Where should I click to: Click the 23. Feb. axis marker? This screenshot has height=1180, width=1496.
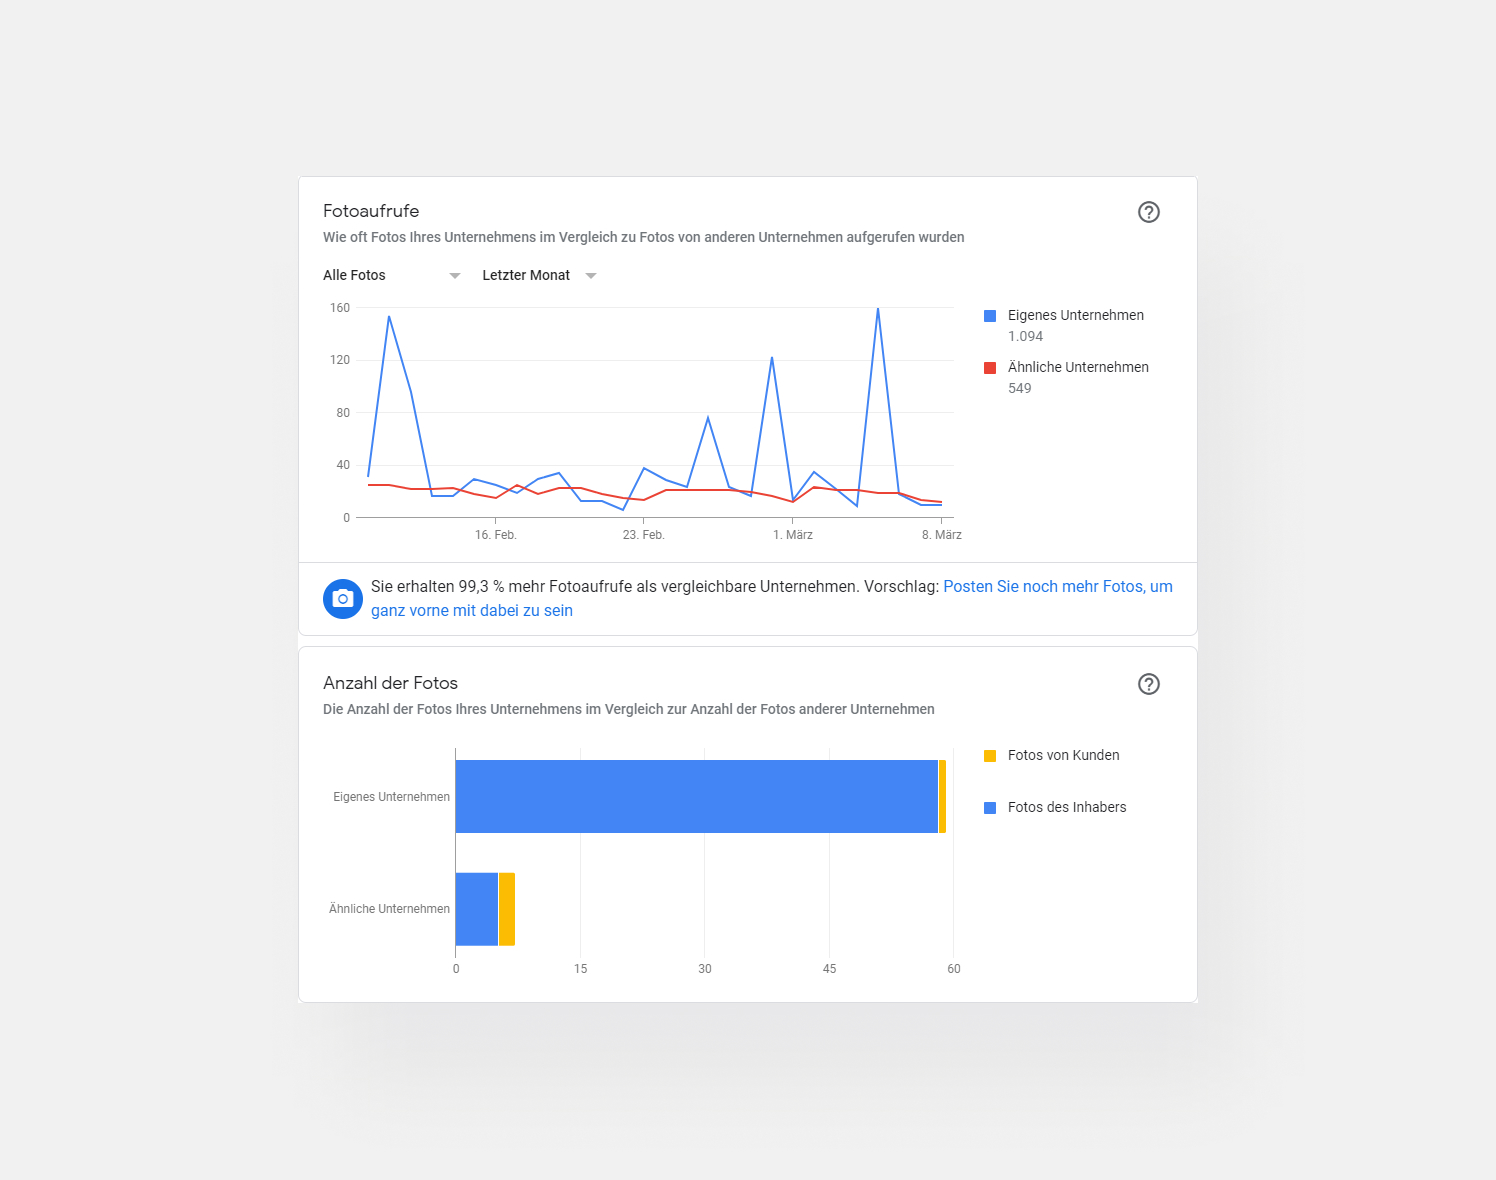[x=643, y=535]
